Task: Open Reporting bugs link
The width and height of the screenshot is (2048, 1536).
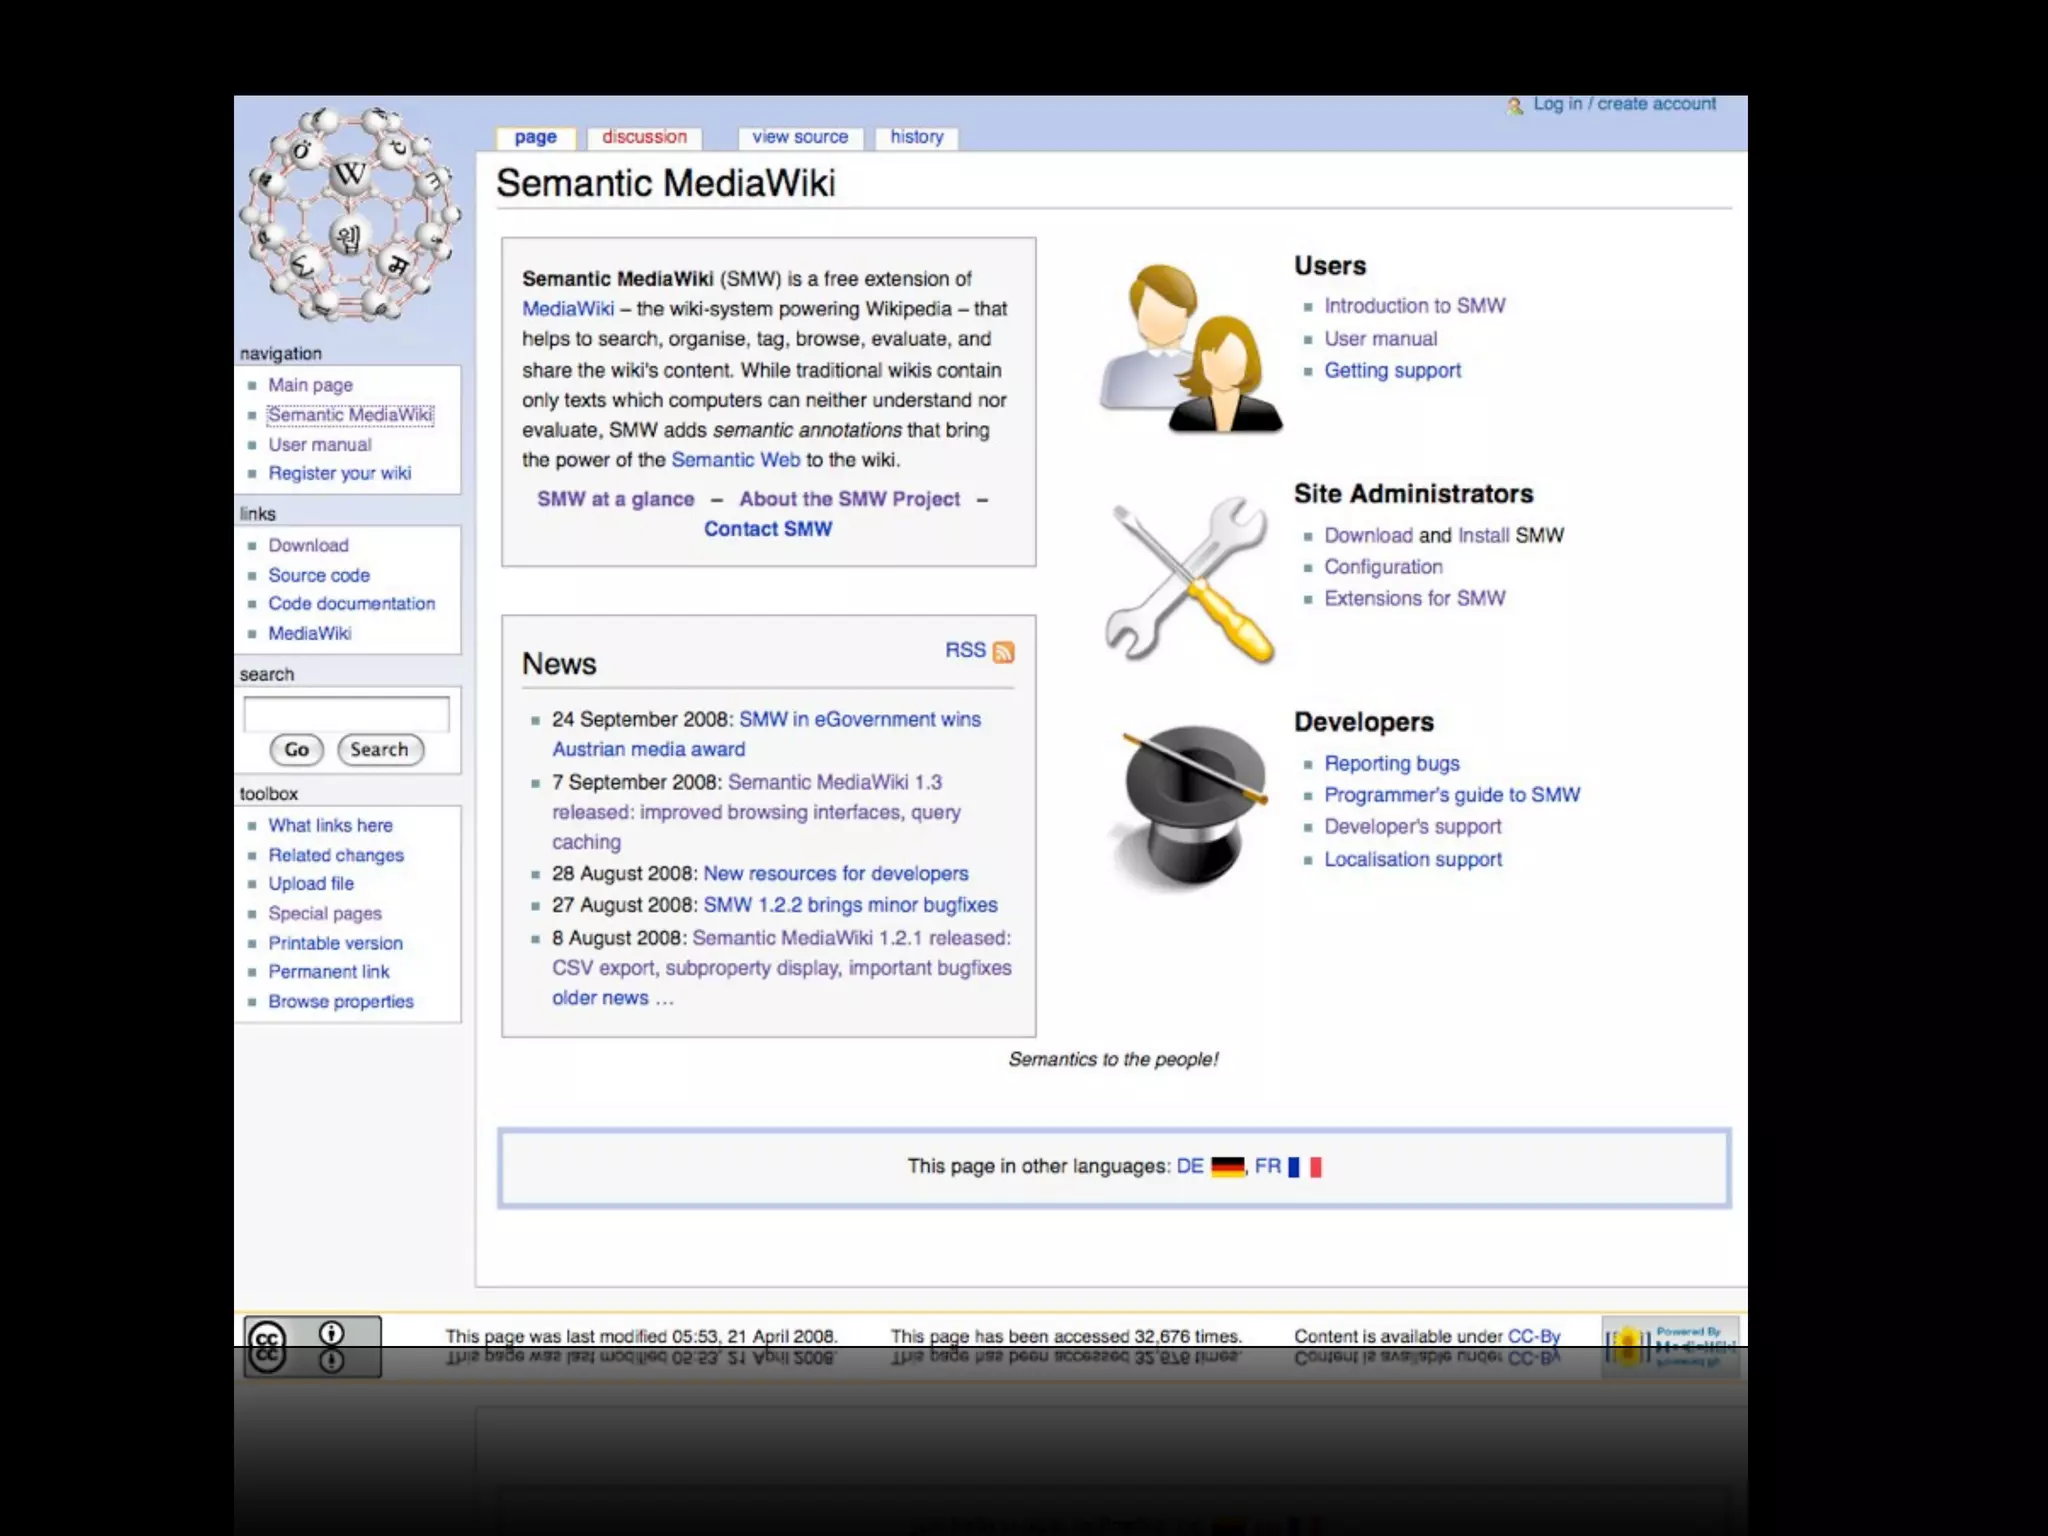Action: [1392, 764]
